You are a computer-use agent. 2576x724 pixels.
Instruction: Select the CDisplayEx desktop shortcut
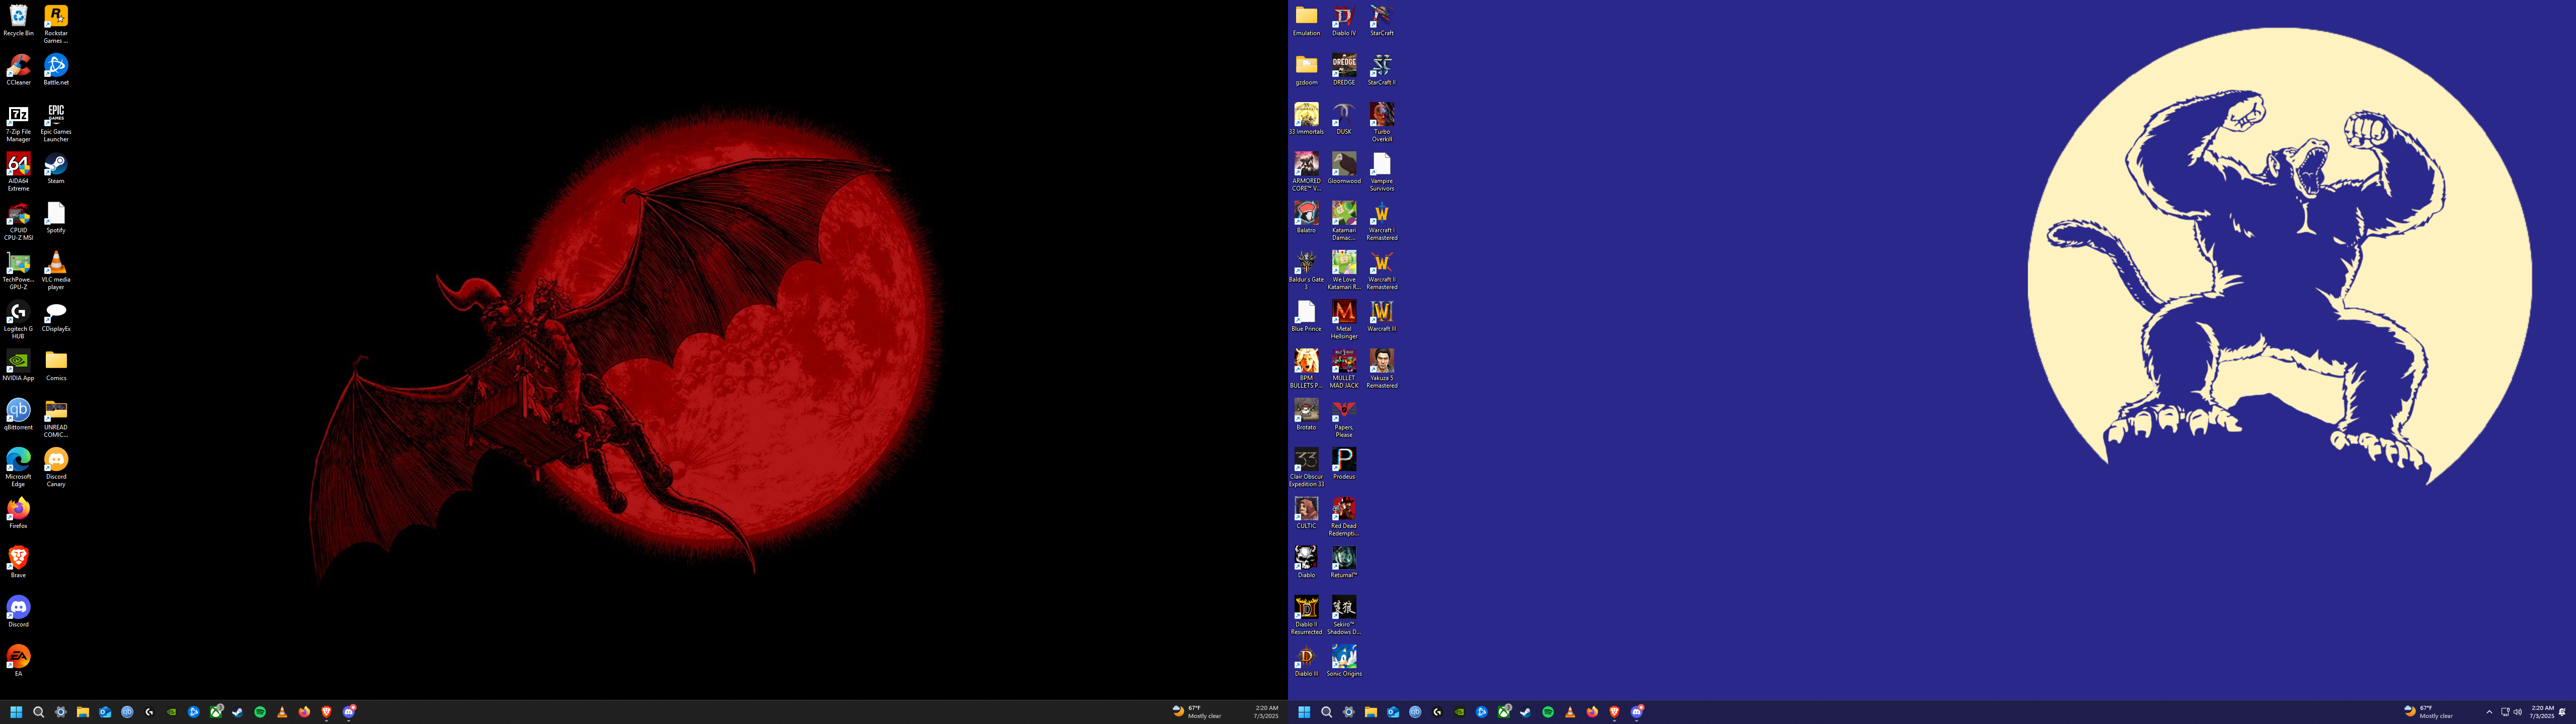coord(56,316)
